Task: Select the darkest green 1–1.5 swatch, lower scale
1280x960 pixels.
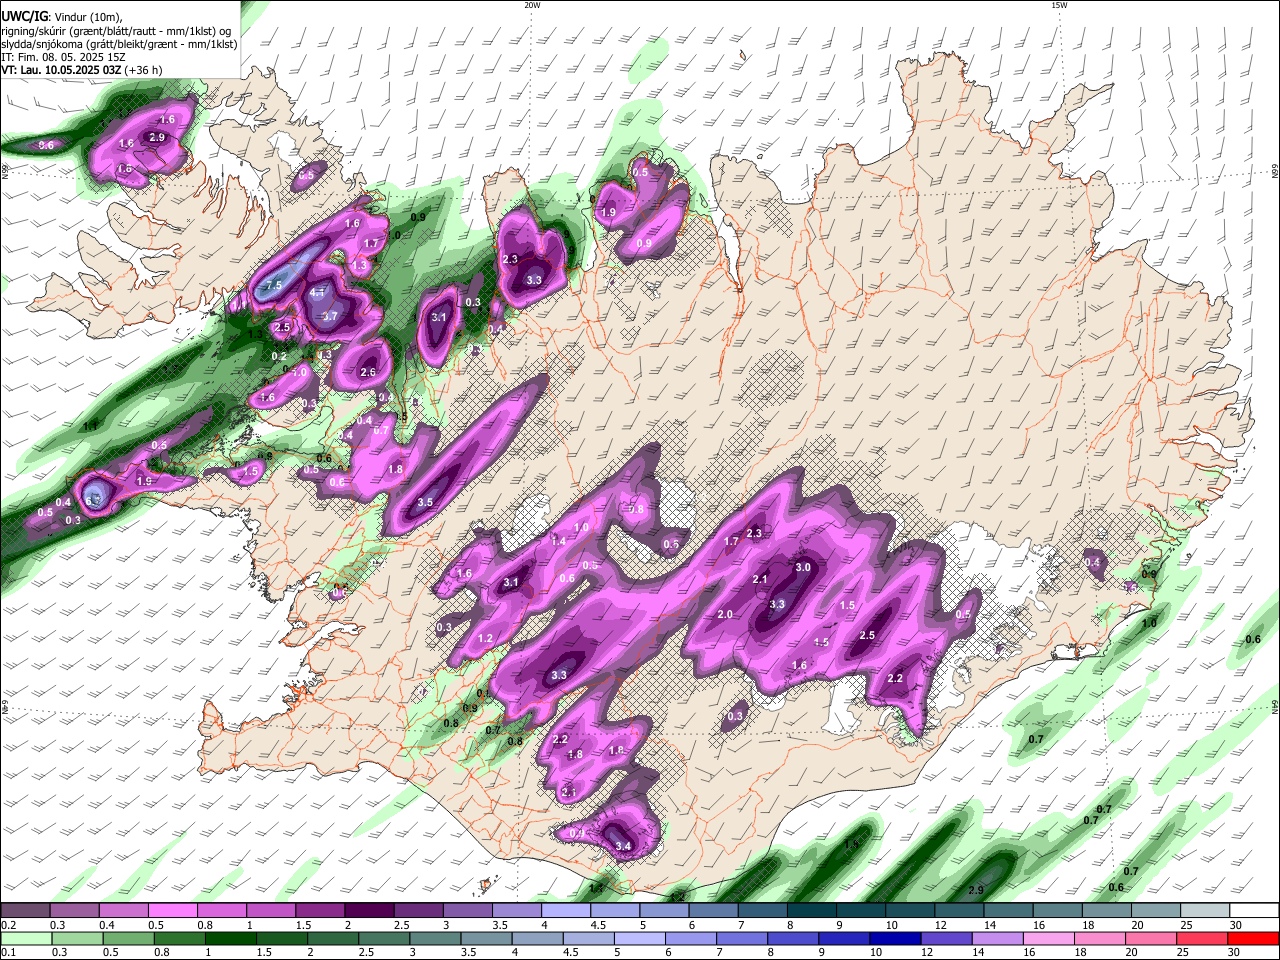Action: 231,939
